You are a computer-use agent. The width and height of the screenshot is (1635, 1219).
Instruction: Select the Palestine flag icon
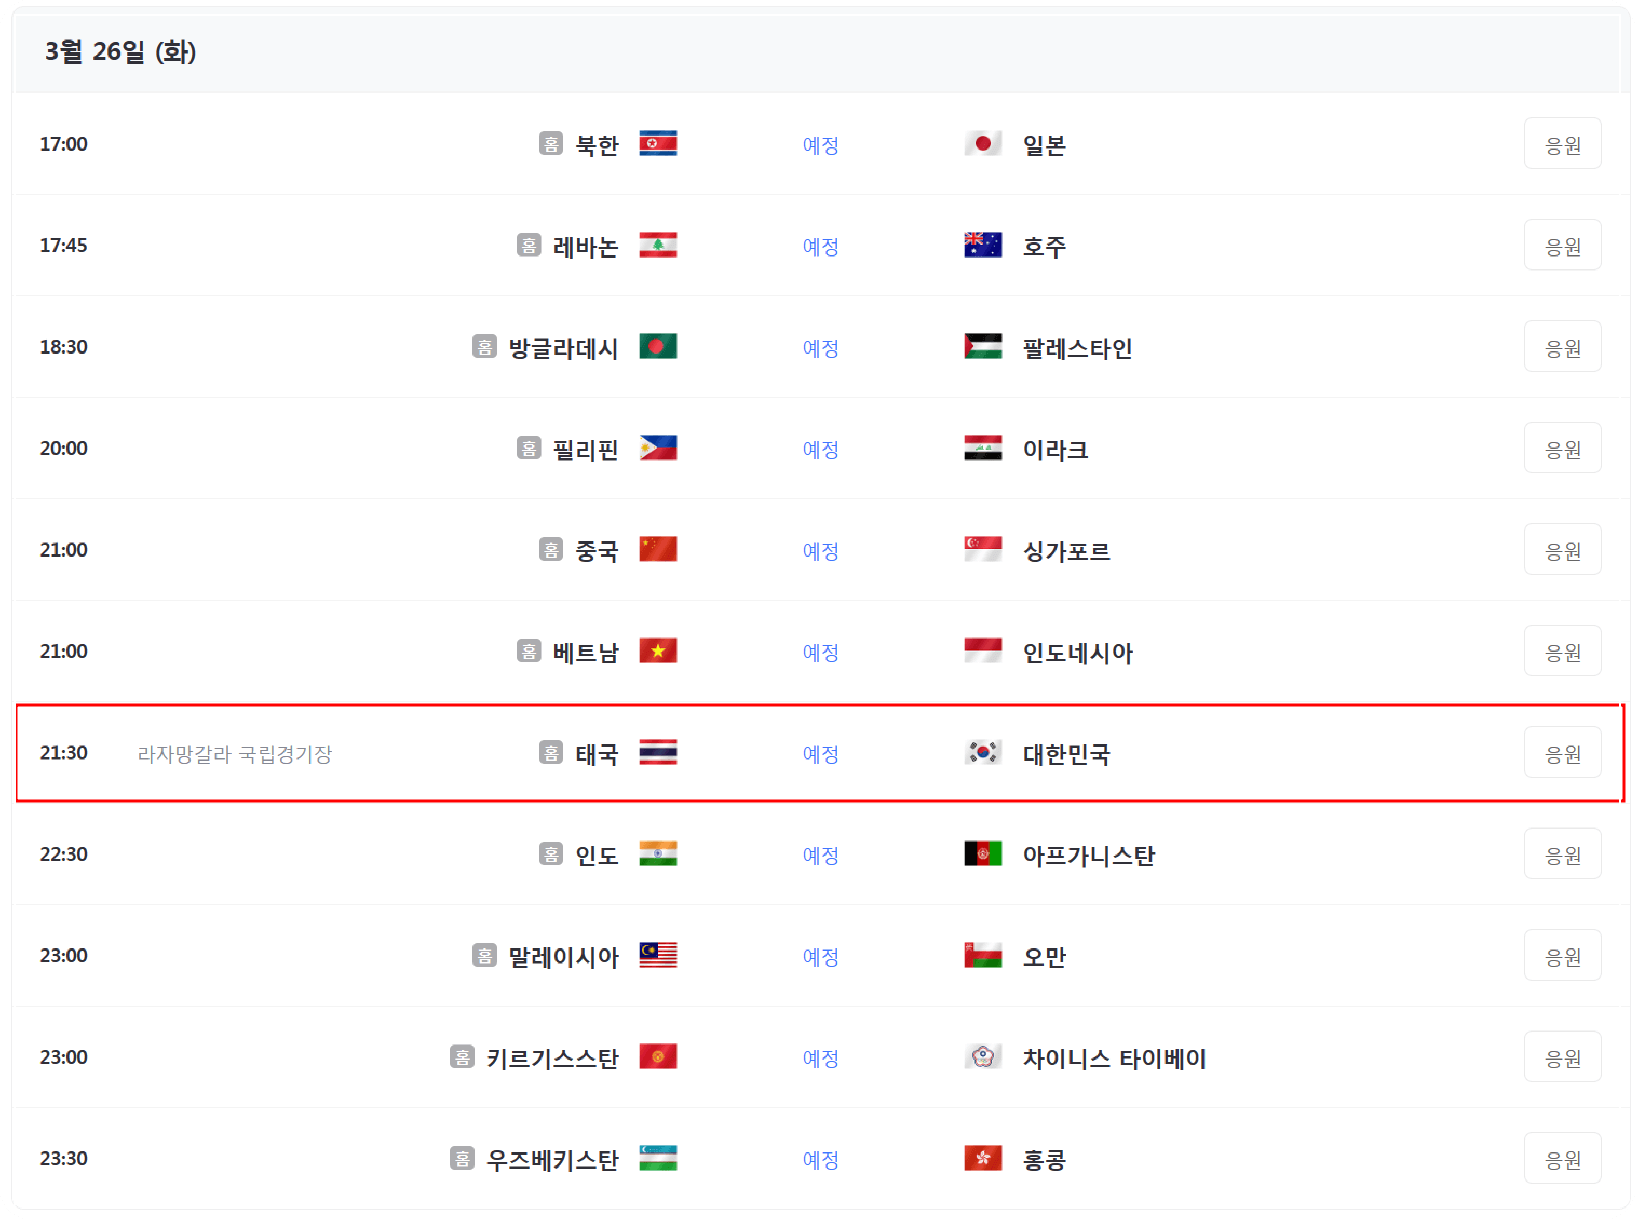click(985, 346)
